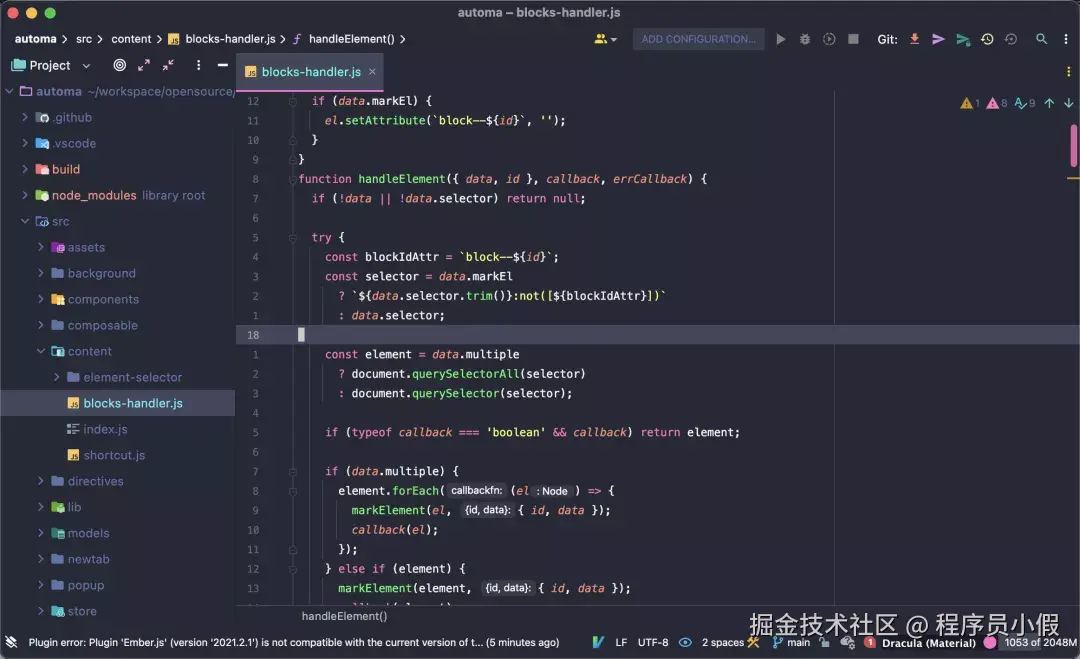Open index.js in project tree
Screen dimensions: 1080x659
[105, 429]
